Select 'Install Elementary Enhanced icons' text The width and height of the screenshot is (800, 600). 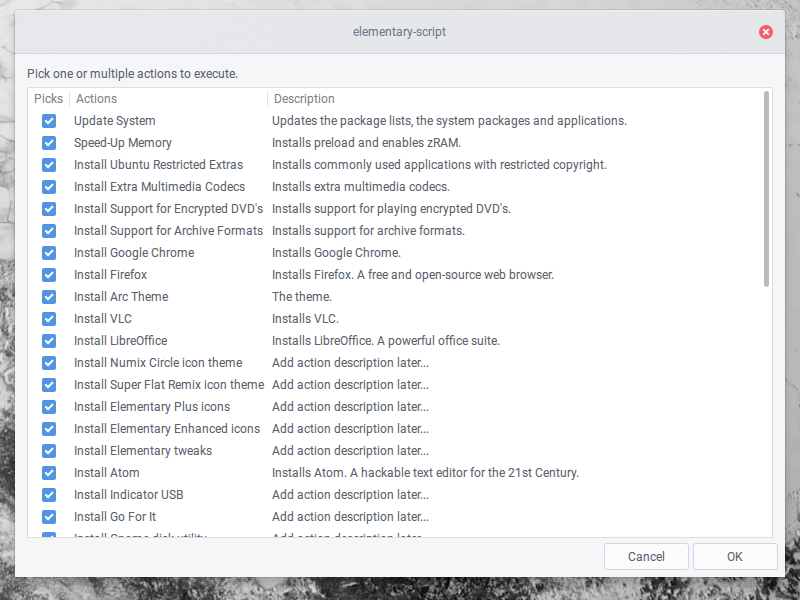(167, 429)
